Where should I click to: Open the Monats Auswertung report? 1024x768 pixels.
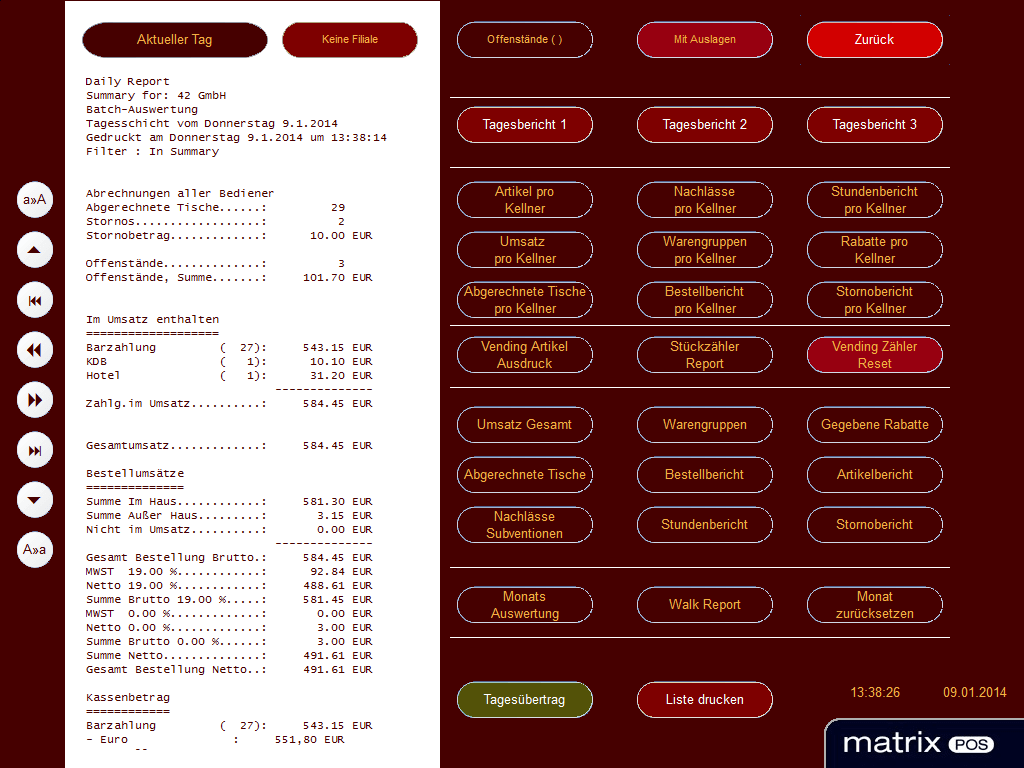525,605
